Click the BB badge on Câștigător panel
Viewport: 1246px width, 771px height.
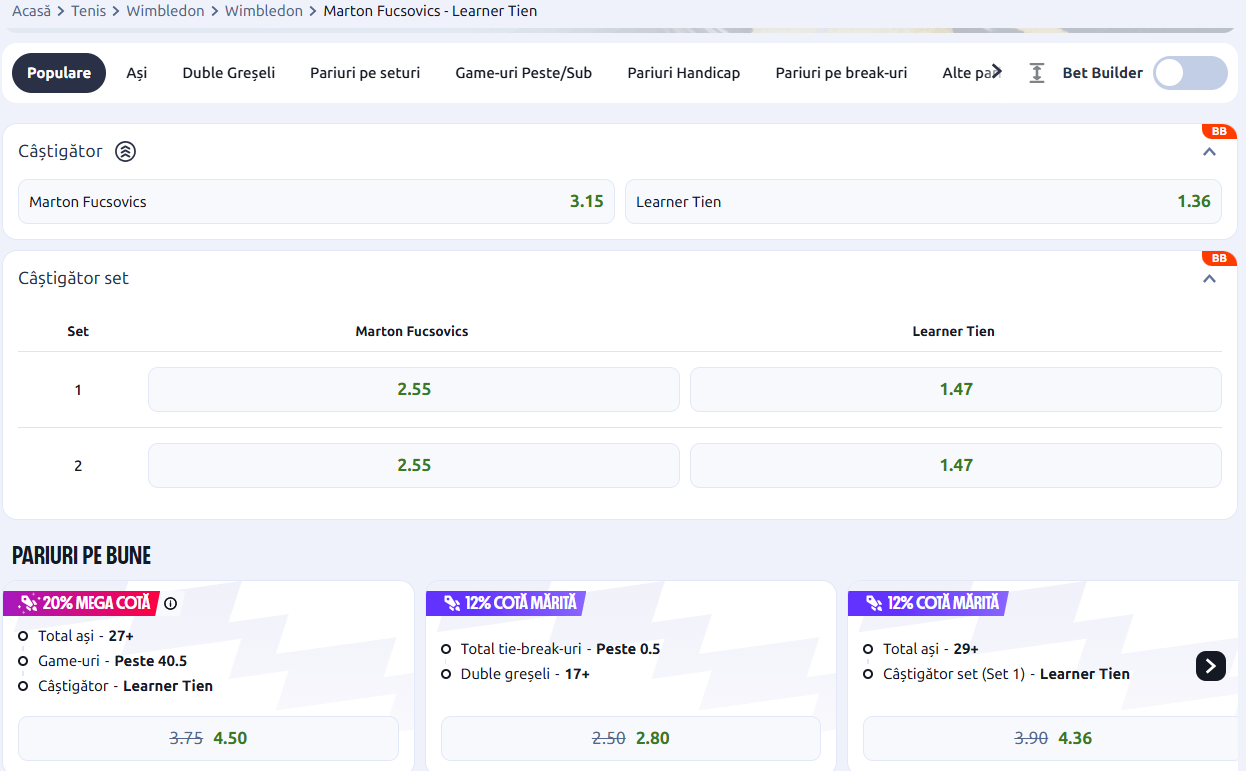pos(1219,131)
